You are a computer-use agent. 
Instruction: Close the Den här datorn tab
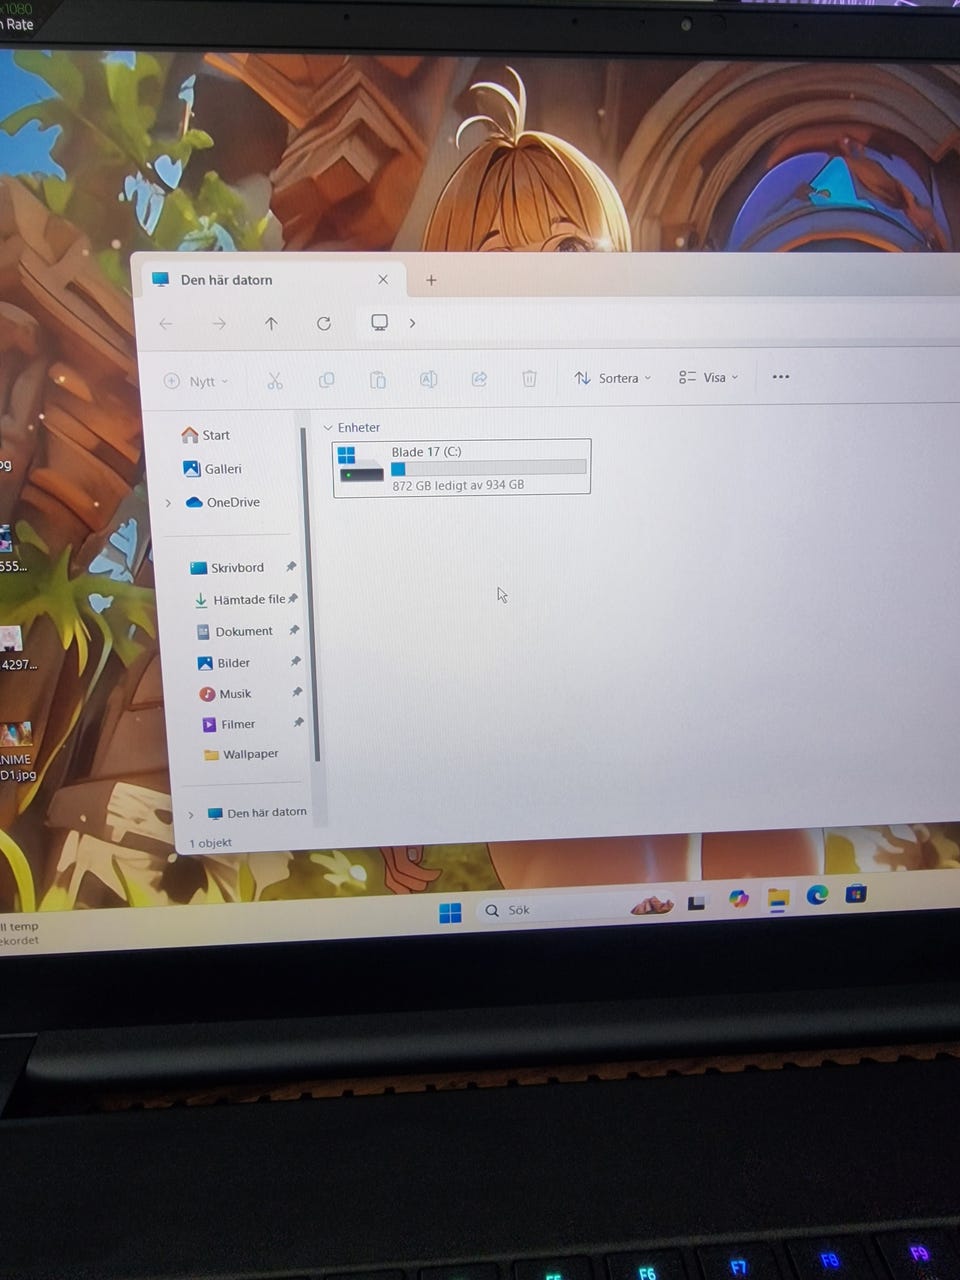click(x=383, y=280)
